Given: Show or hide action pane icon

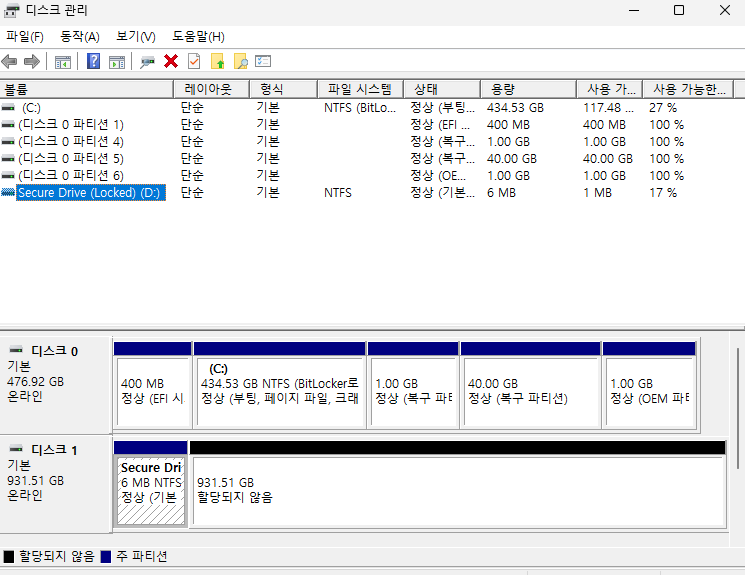Looking at the screenshot, I should 117,62.
